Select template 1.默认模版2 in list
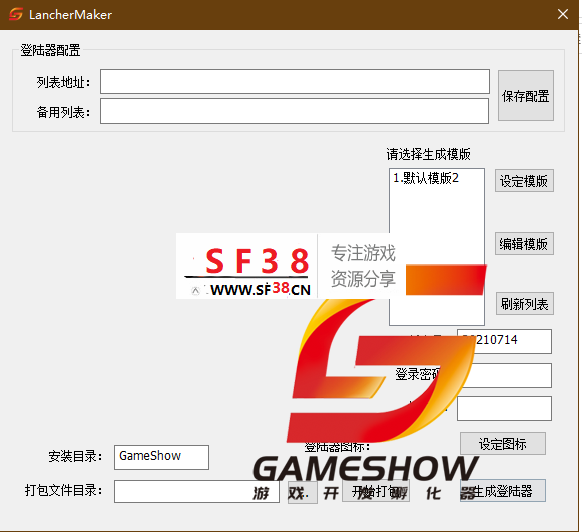This screenshot has width=582, height=532. [426, 179]
